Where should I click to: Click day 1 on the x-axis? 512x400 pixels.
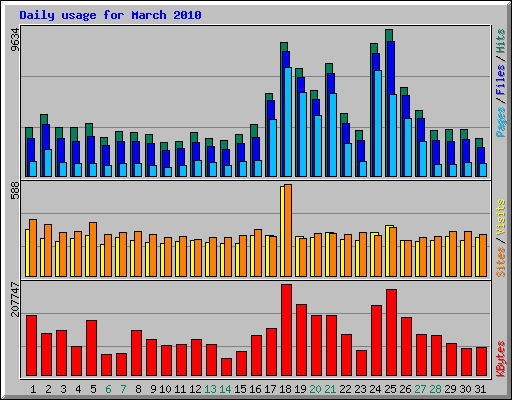click(x=33, y=389)
